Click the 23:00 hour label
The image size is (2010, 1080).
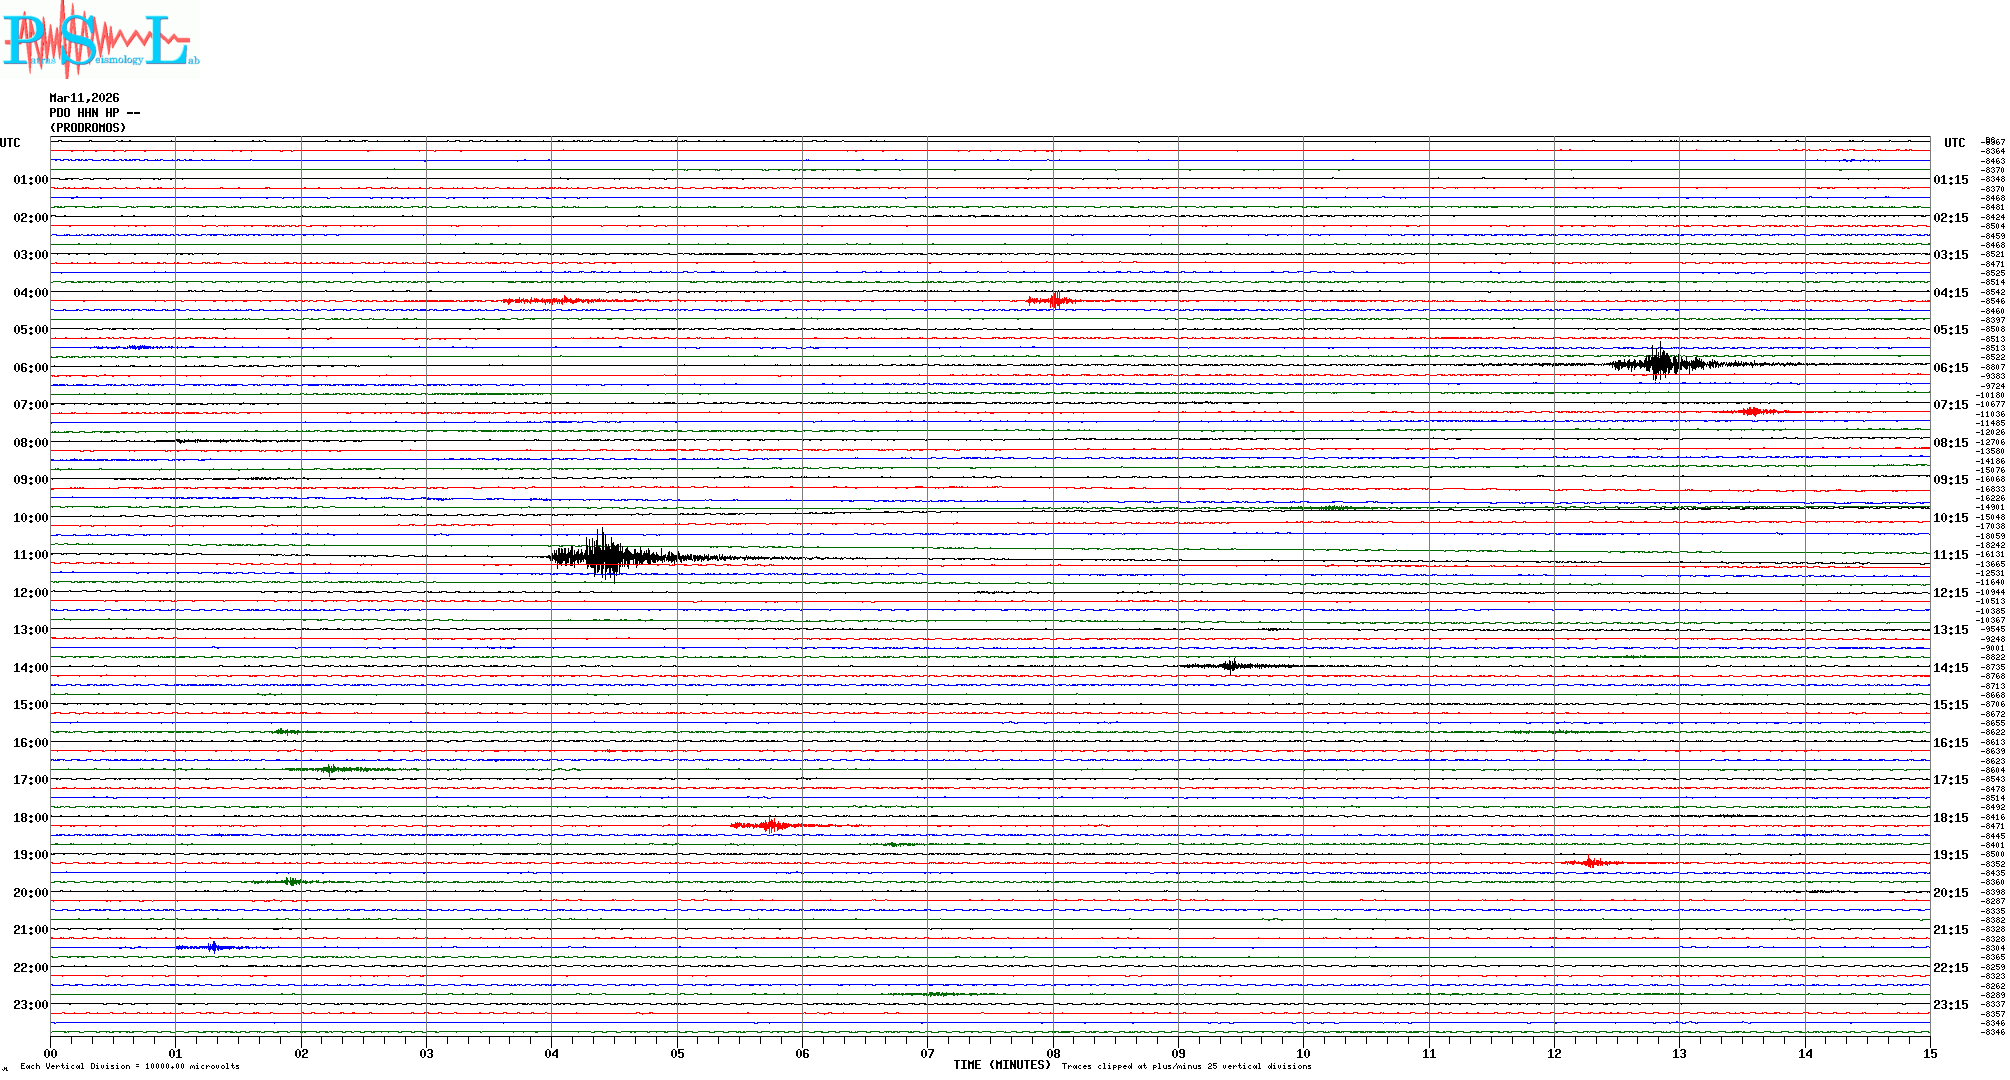point(30,1005)
